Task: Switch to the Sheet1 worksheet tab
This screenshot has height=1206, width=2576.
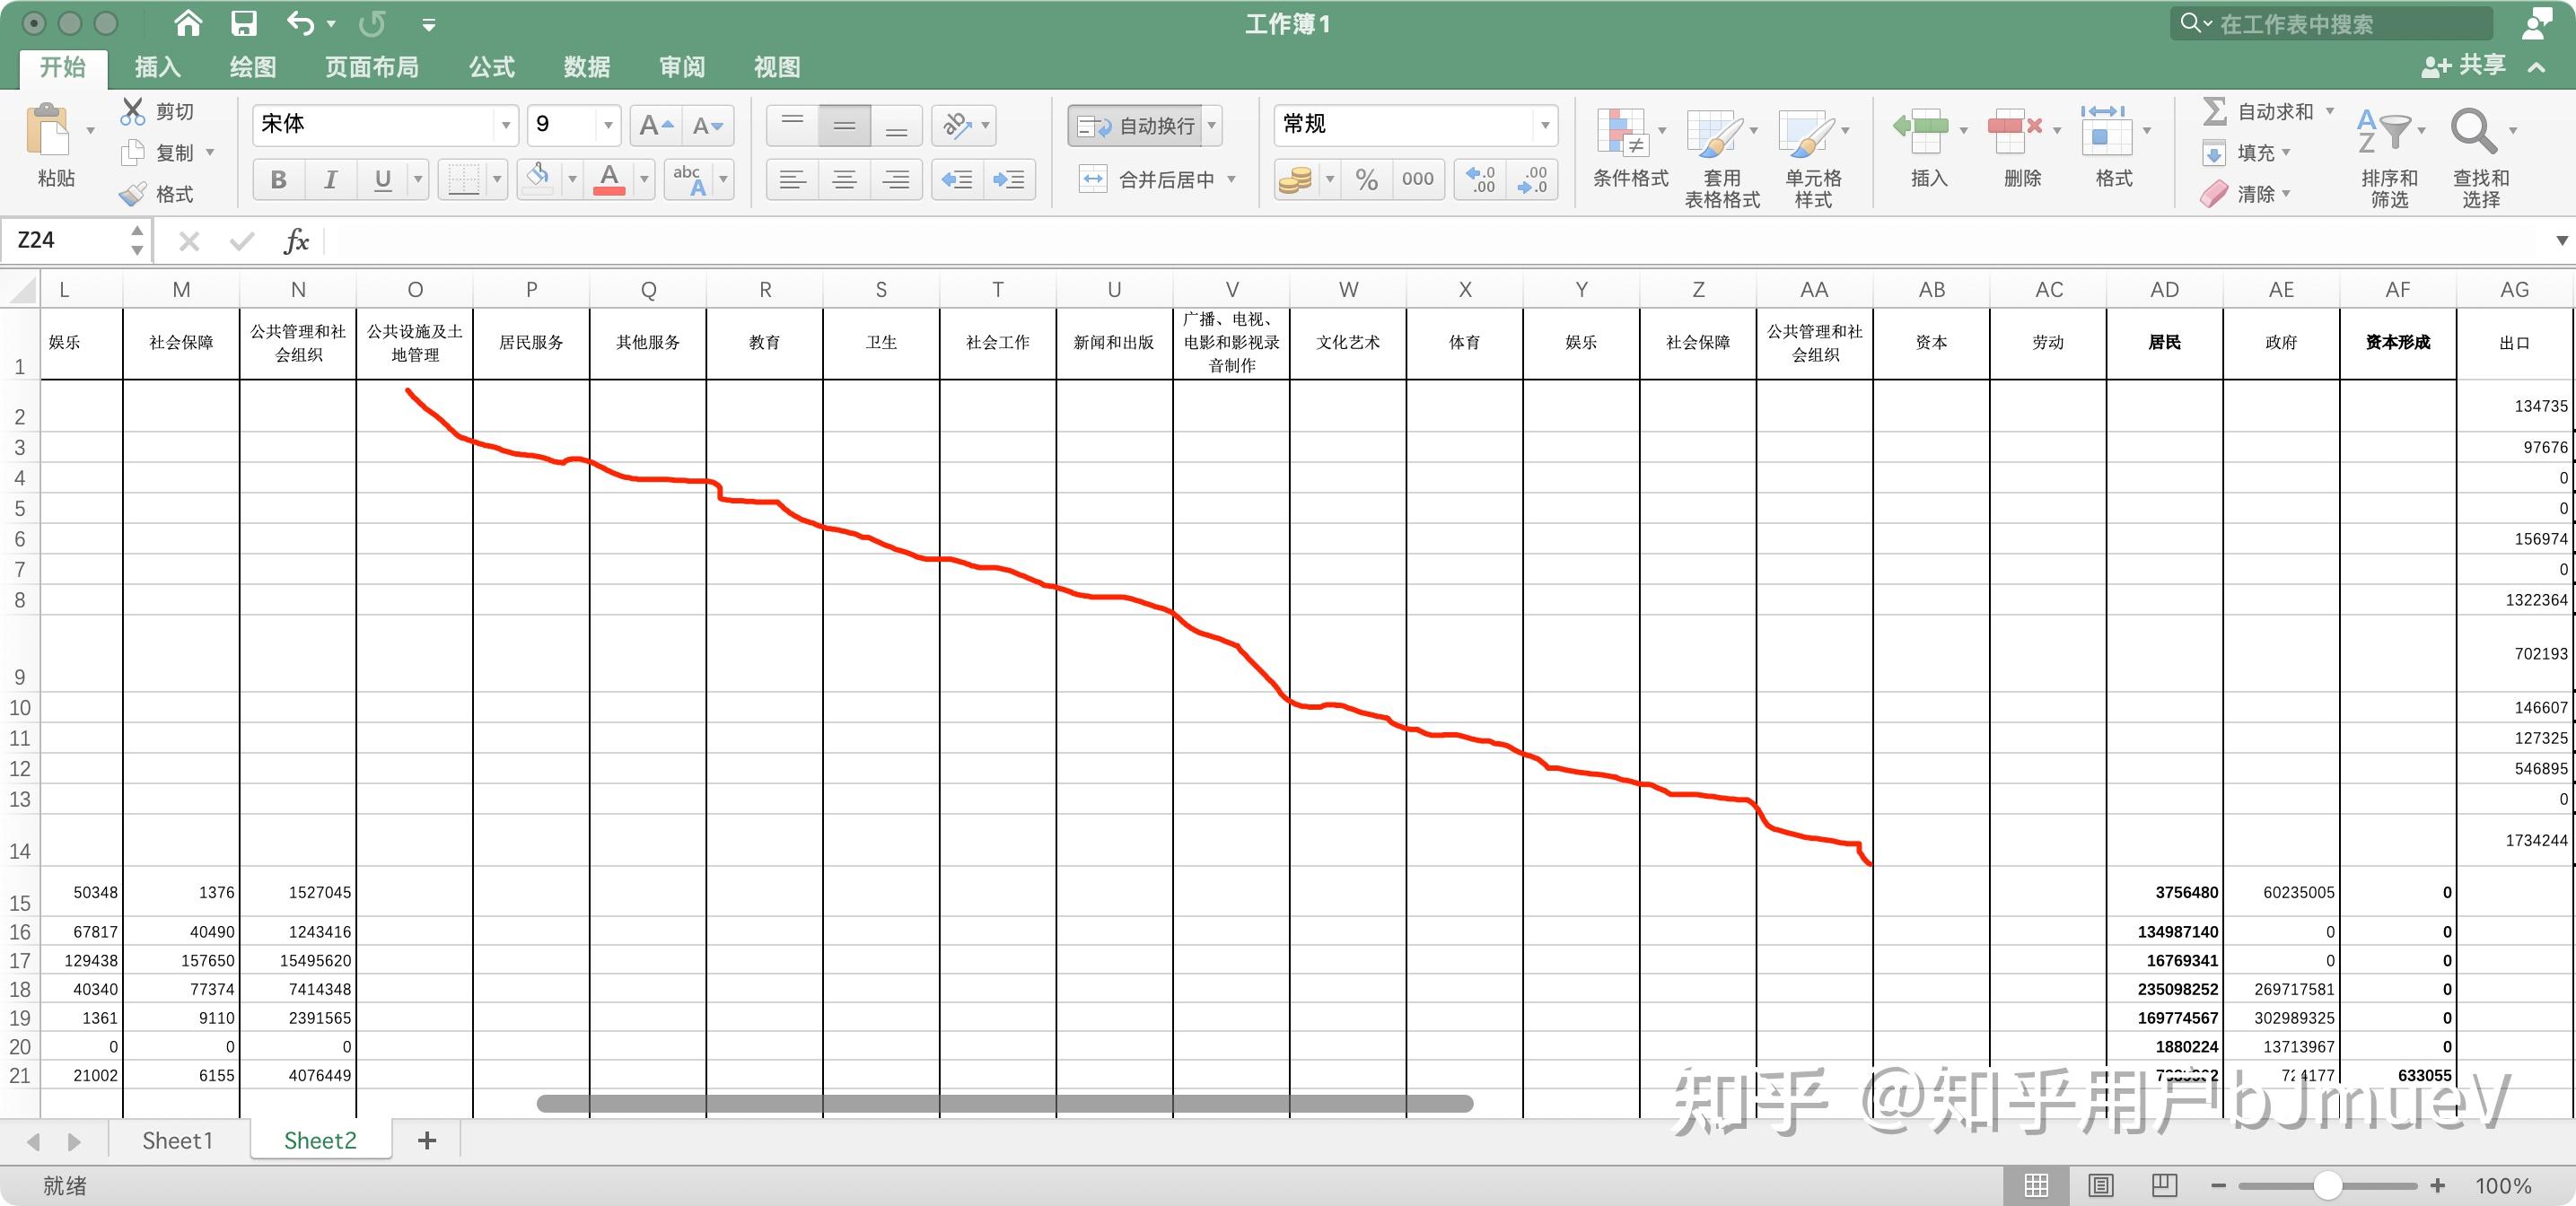Action: (x=177, y=1141)
